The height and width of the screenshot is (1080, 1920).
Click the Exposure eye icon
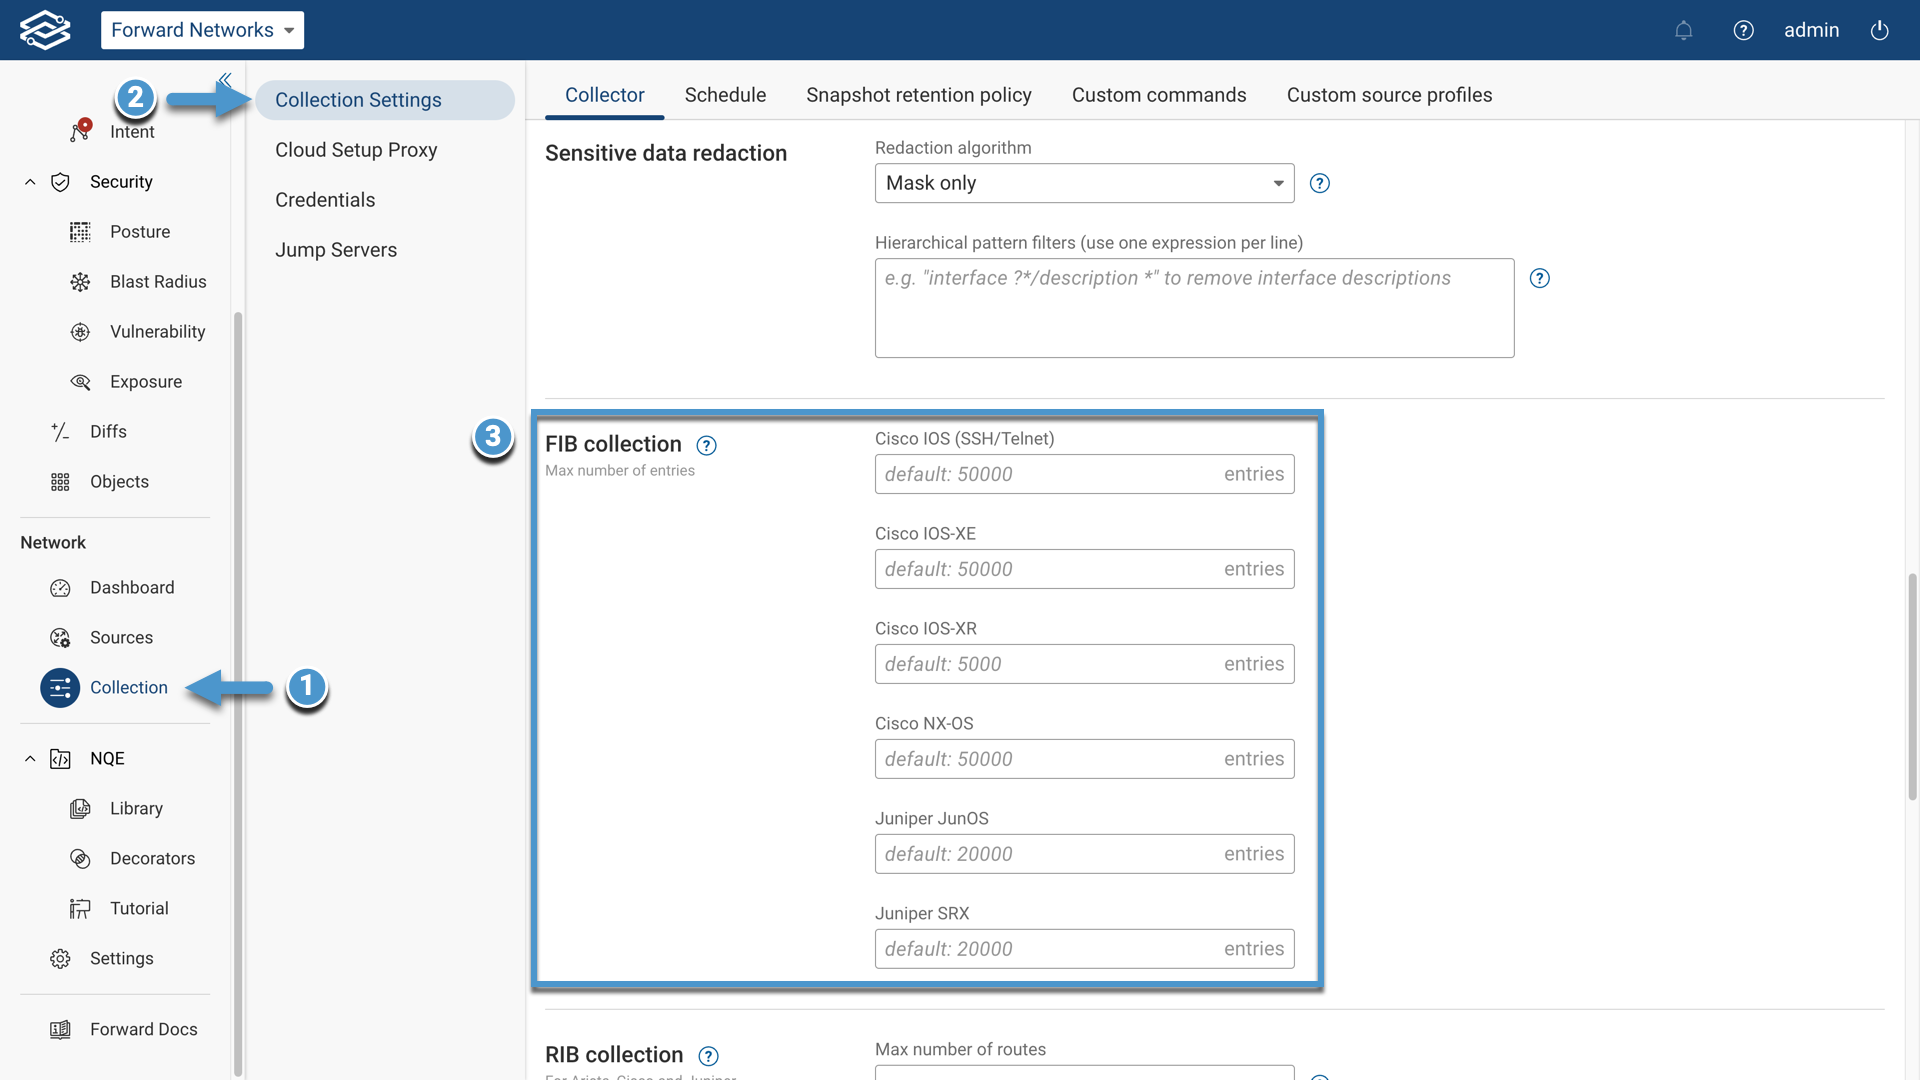click(x=80, y=382)
